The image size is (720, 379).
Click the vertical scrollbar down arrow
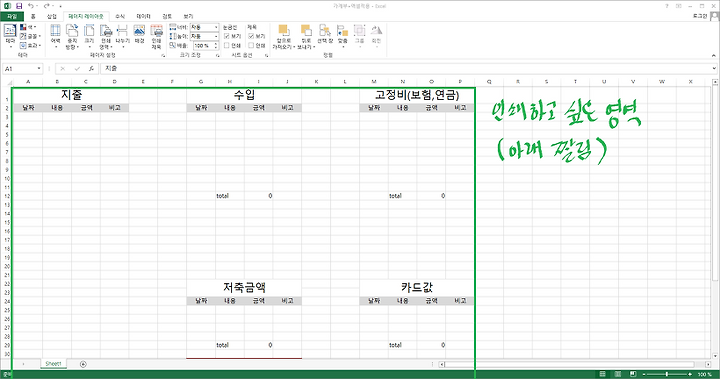click(x=715, y=356)
